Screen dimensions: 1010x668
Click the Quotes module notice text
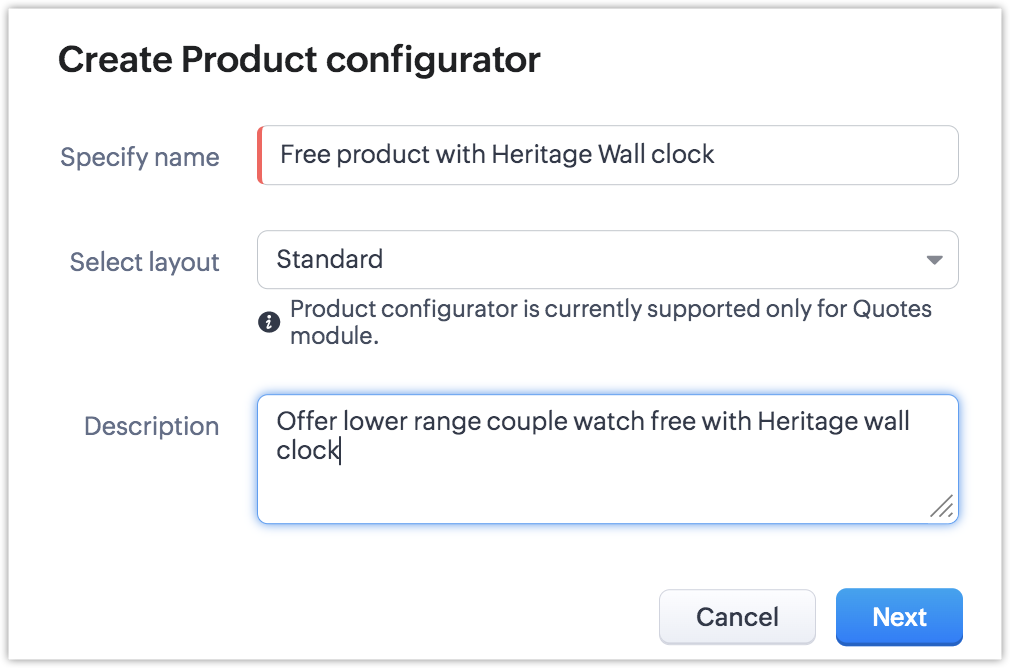[610, 309]
